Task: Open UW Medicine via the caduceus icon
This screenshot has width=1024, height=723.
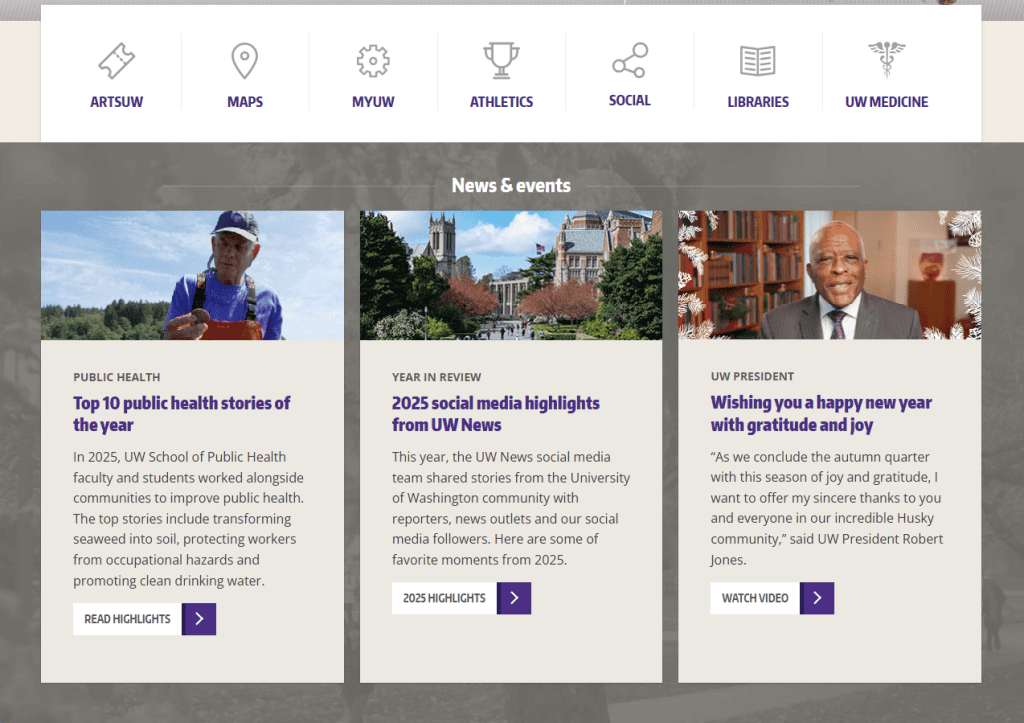Action: (886, 61)
